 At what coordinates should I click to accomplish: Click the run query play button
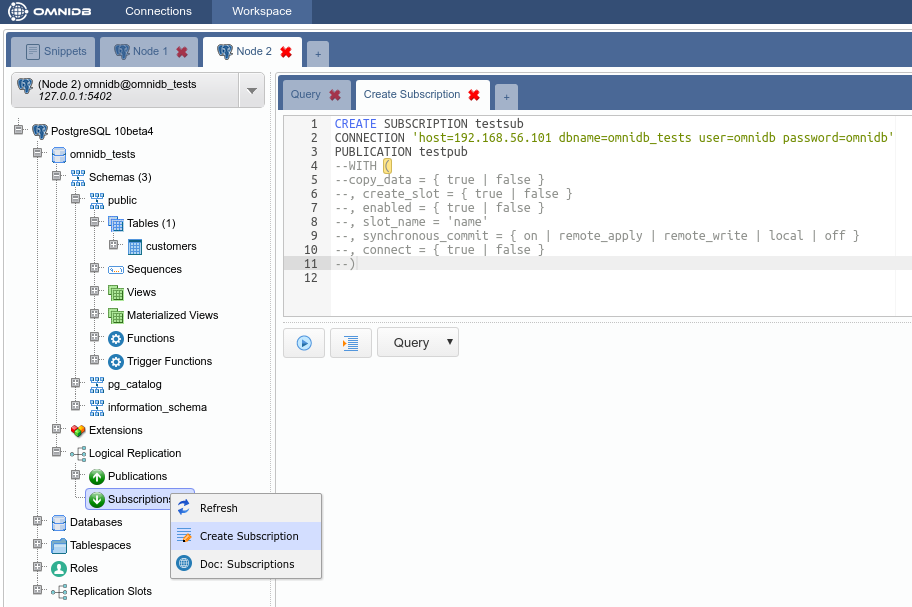point(304,343)
